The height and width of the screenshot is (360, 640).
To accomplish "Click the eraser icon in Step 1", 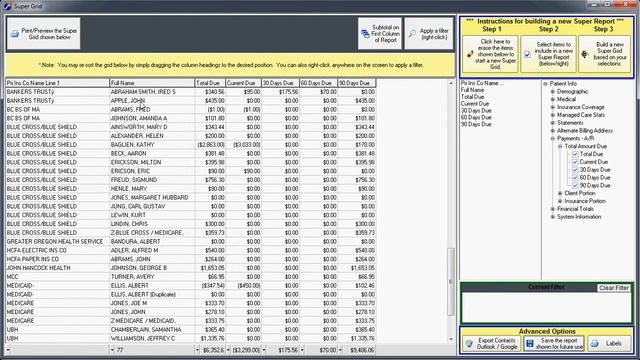I will pyautogui.click(x=470, y=54).
